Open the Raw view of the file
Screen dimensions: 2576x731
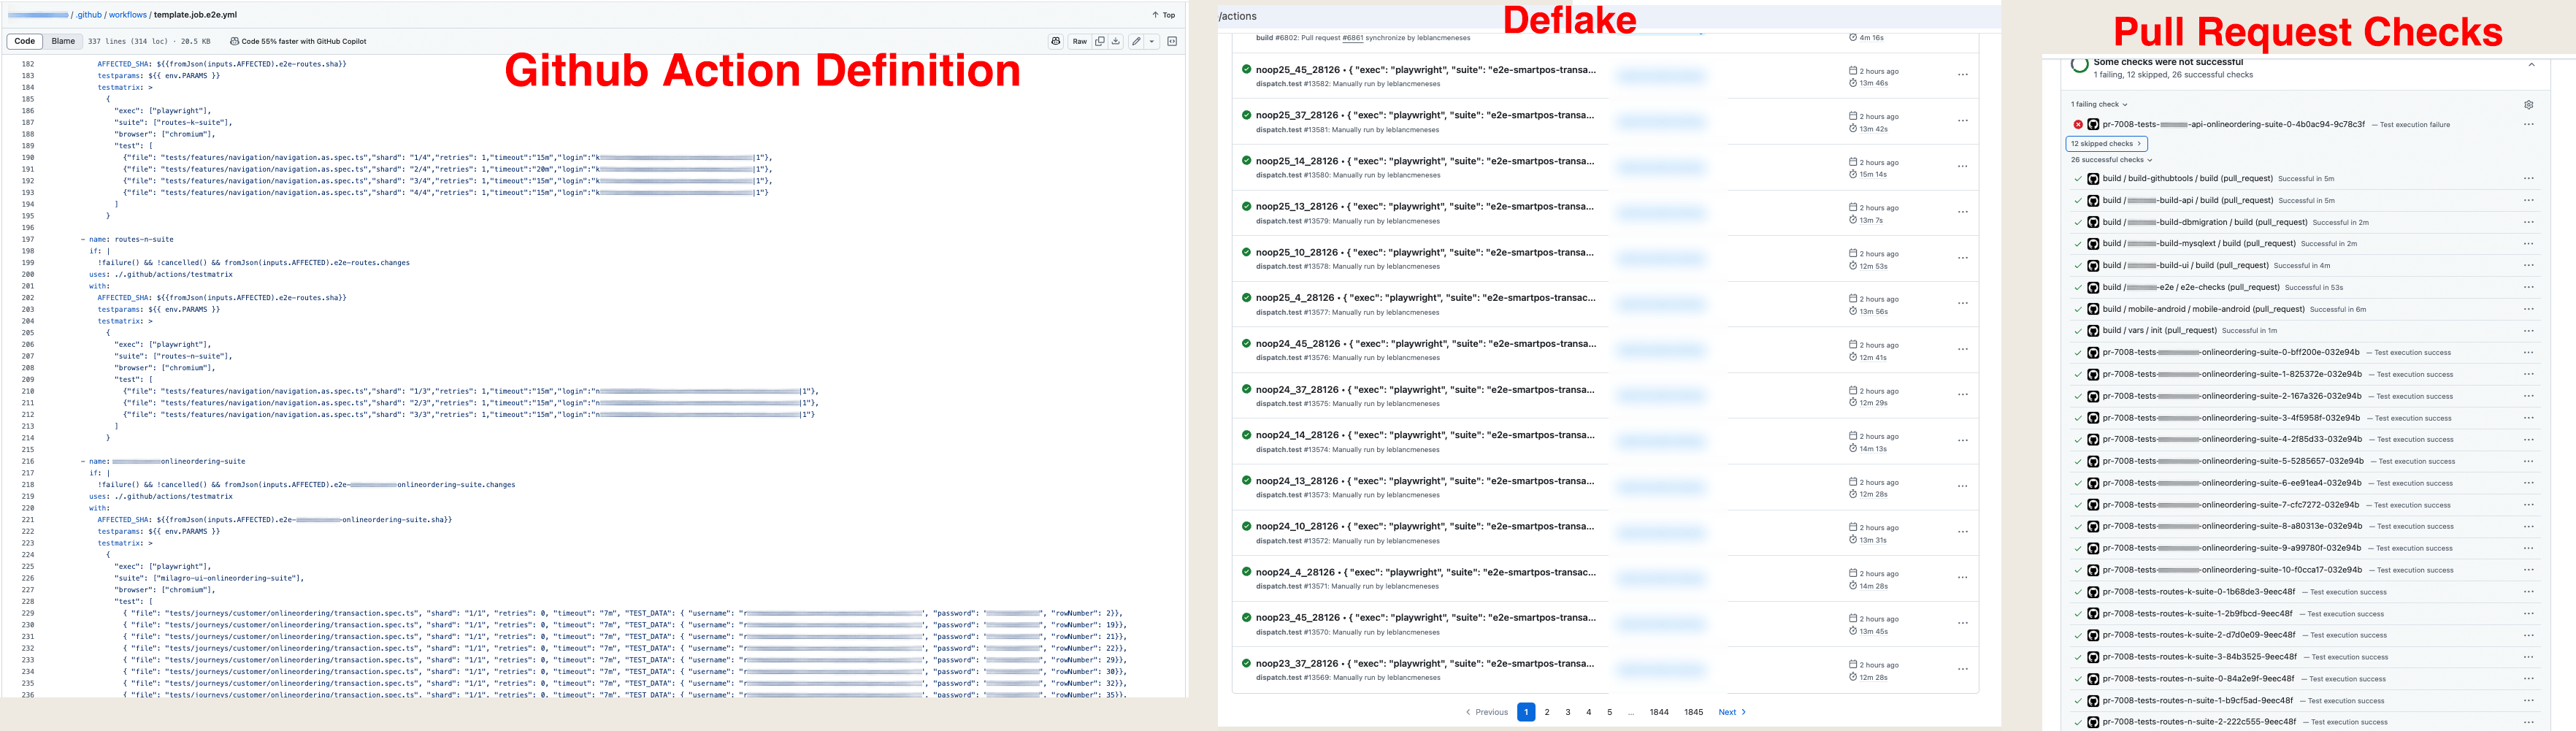point(1080,41)
